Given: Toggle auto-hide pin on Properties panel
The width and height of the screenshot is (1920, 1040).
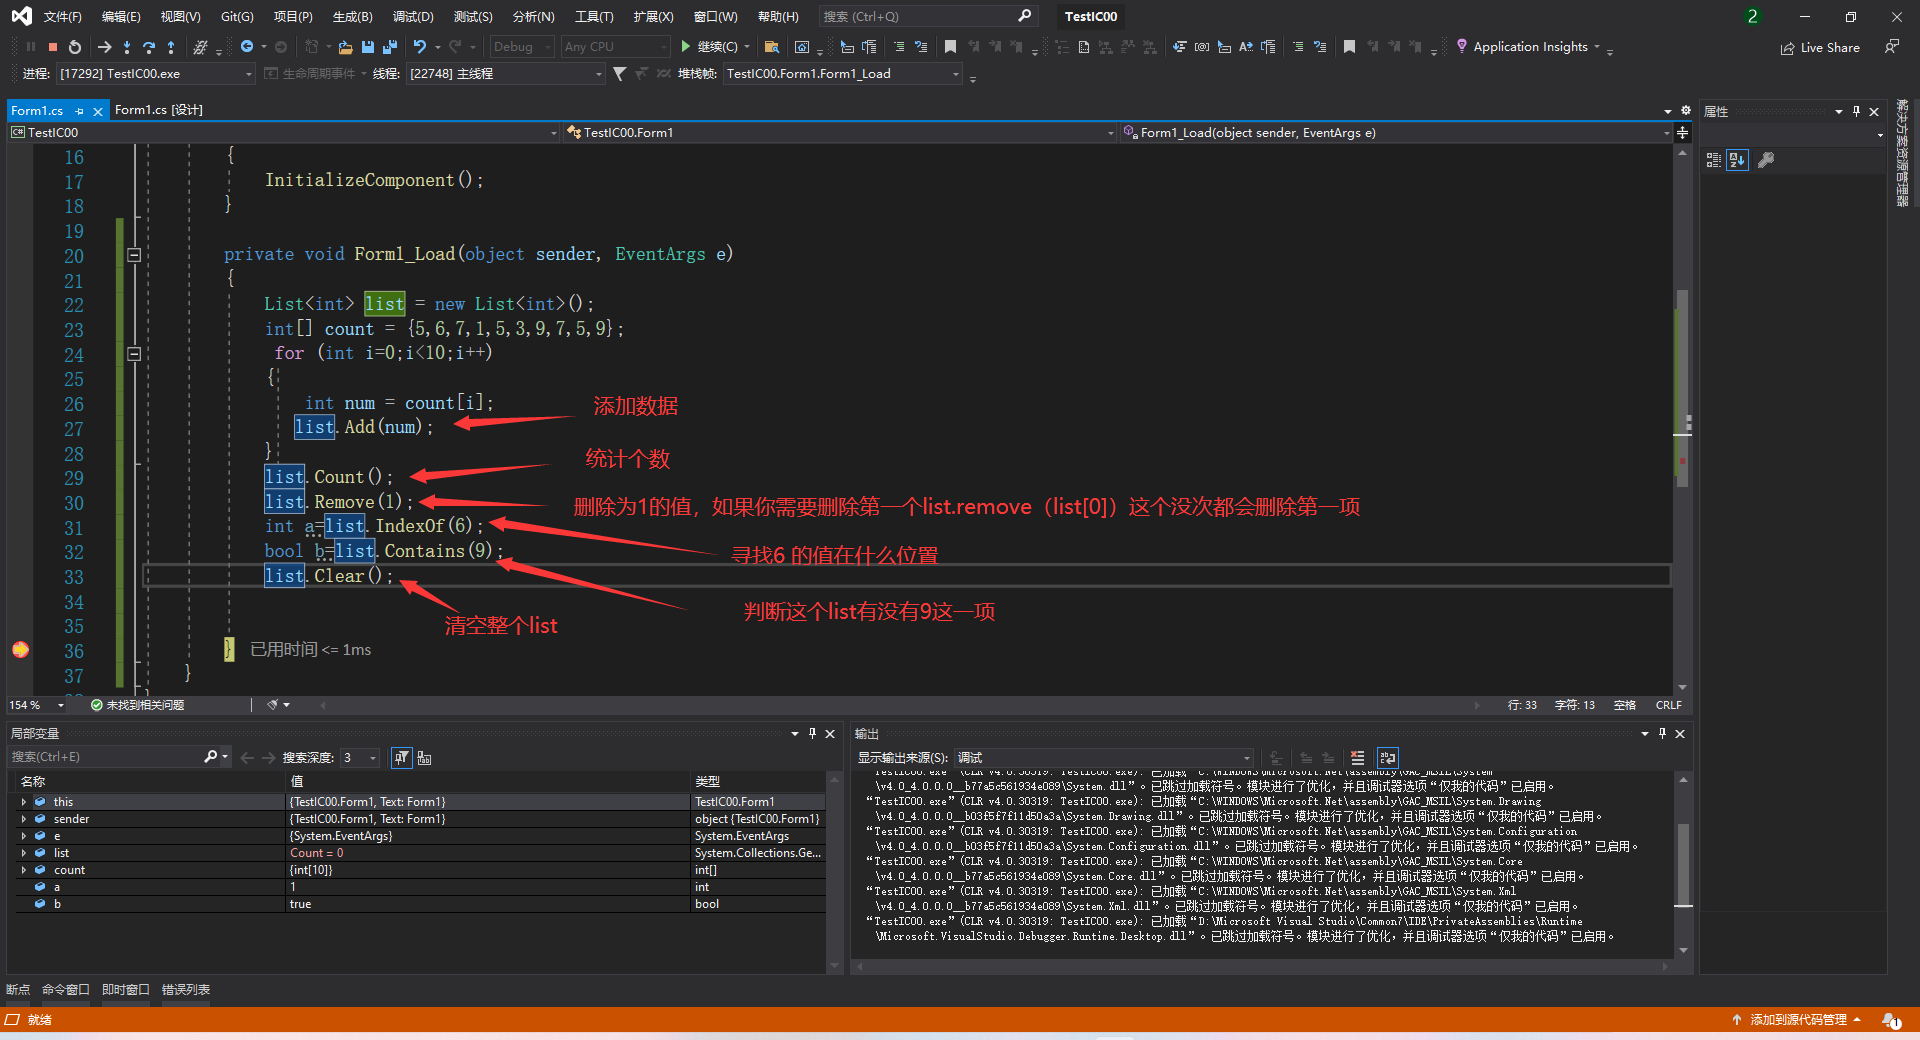Looking at the screenshot, I should tap(1856, 112).
